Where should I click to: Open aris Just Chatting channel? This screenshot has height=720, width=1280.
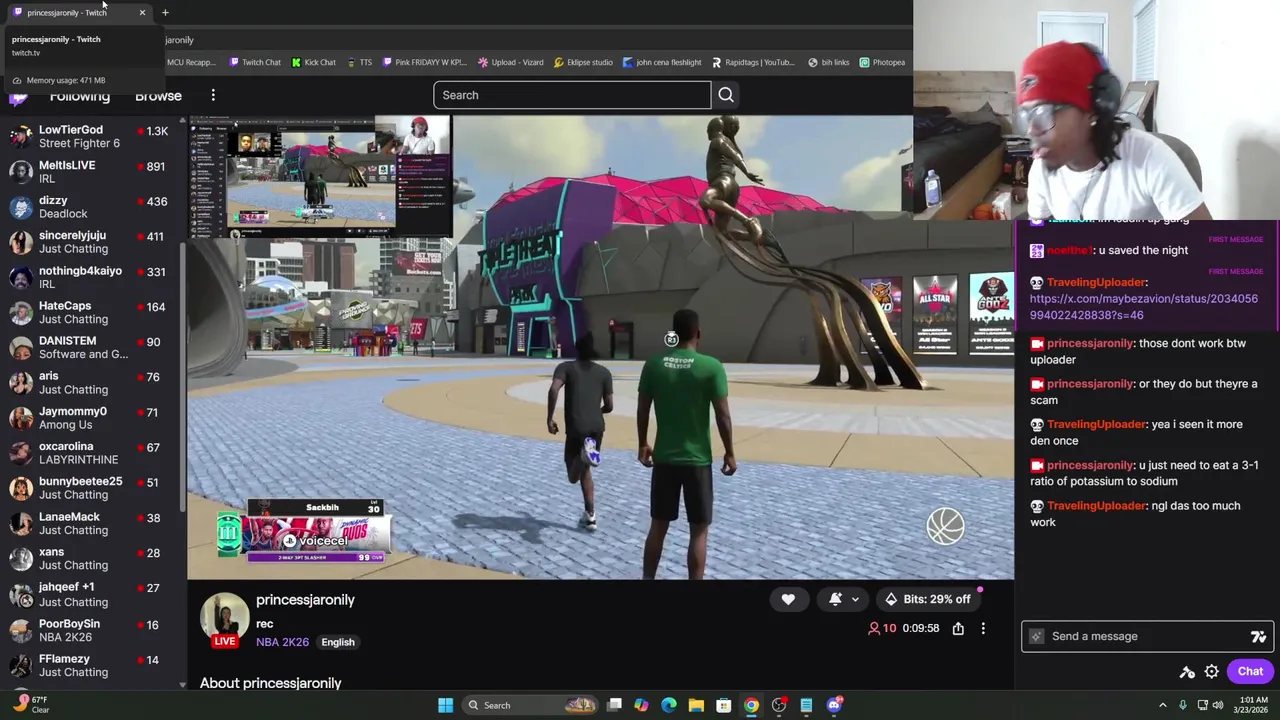pos(92,382)
